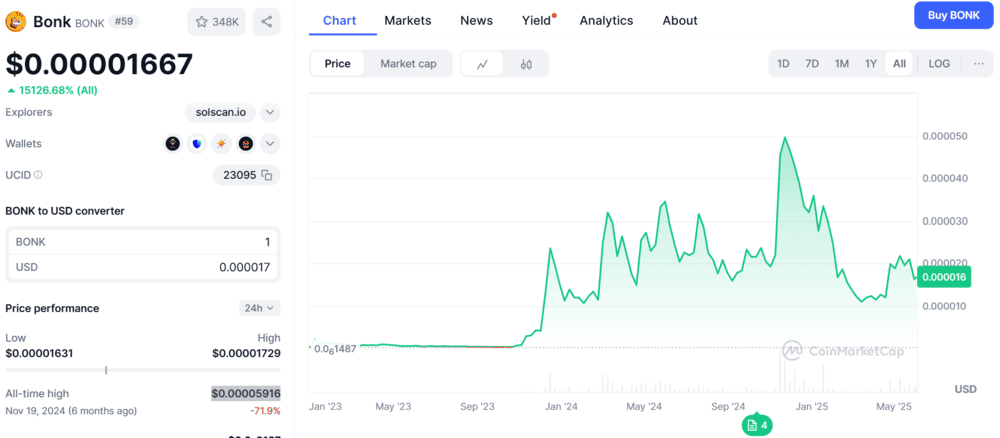Select the Price toggle
This screenshot has height=438, width=1000.
(337, 64)
